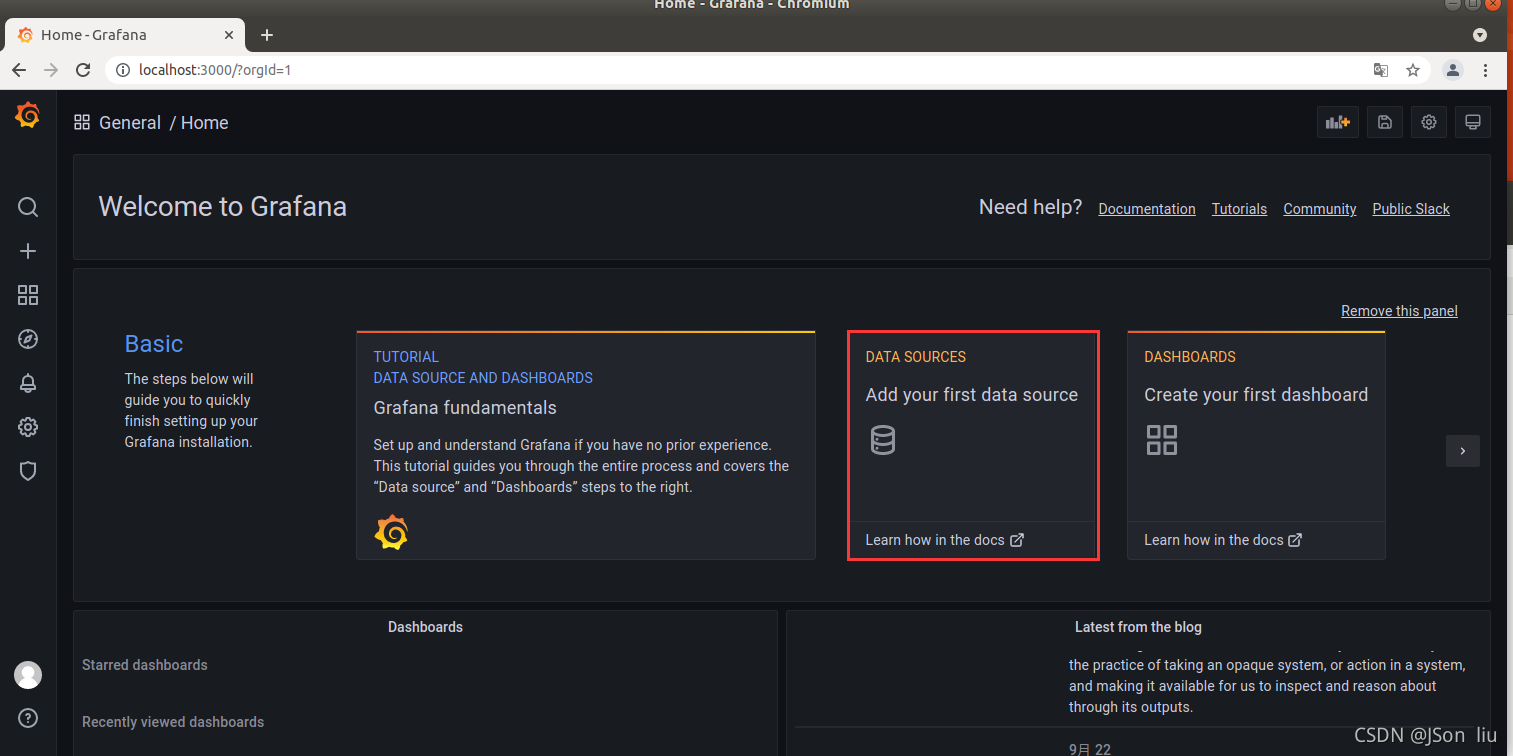
Task: Open the Chromium profile avatar icon
Action: click(1453, 70)
